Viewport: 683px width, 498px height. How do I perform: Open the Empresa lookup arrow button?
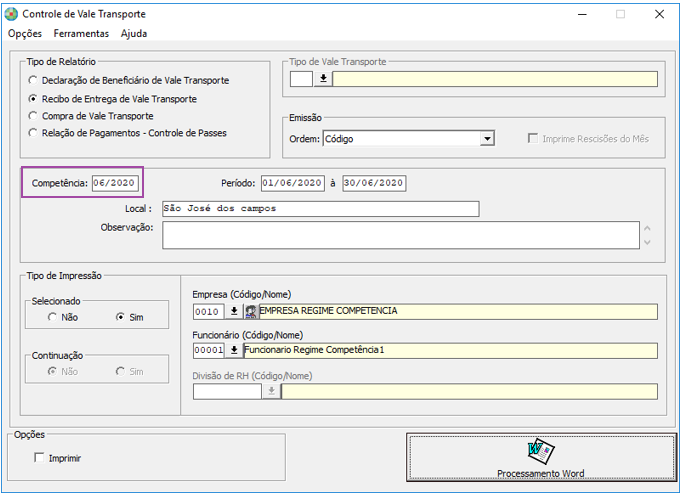click(234, 311)
